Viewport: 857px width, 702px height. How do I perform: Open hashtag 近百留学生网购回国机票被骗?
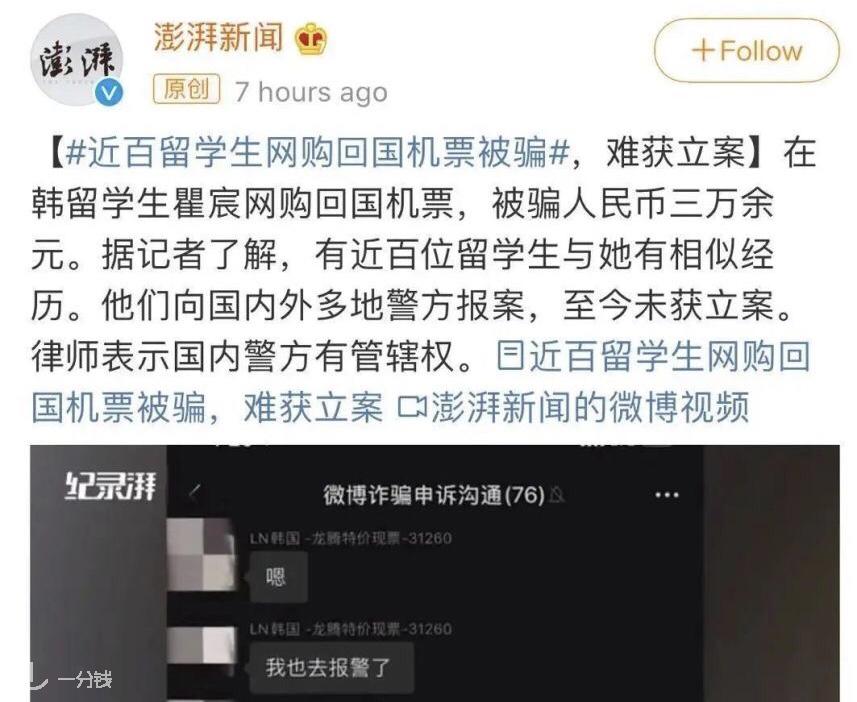coord(318,153)
